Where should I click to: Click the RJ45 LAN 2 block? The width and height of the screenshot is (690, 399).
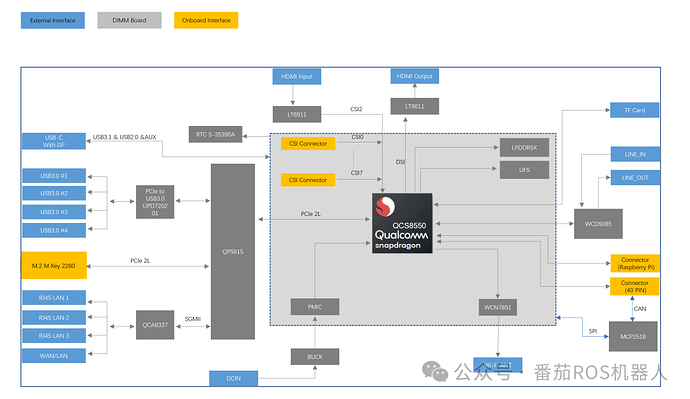pos(54,318)
